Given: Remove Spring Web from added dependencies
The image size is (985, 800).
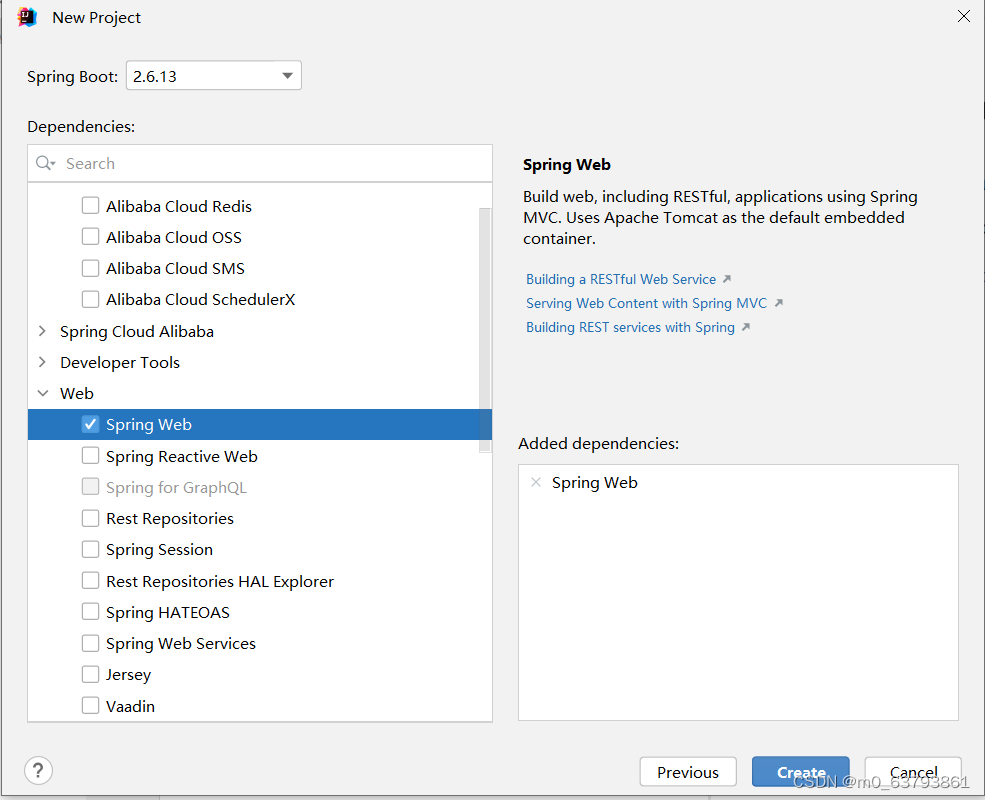Looking at the screenshot, I should click(536, 482).
